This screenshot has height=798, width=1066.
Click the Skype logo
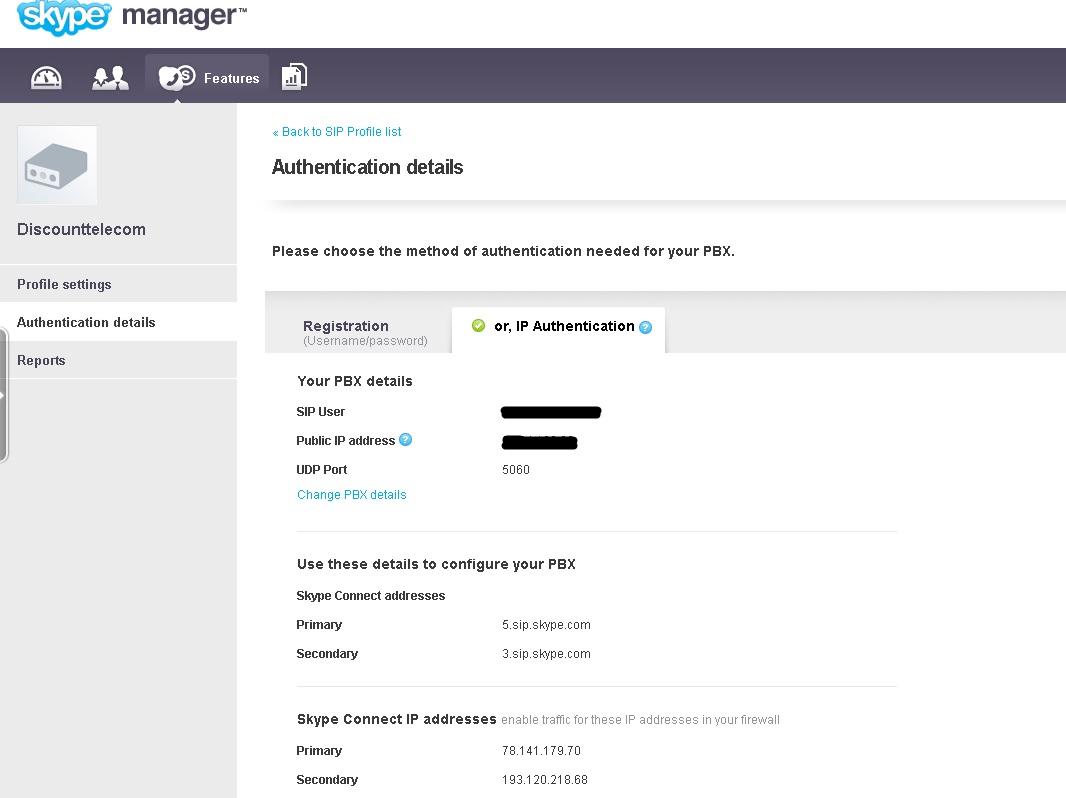(x=64, y=17)
